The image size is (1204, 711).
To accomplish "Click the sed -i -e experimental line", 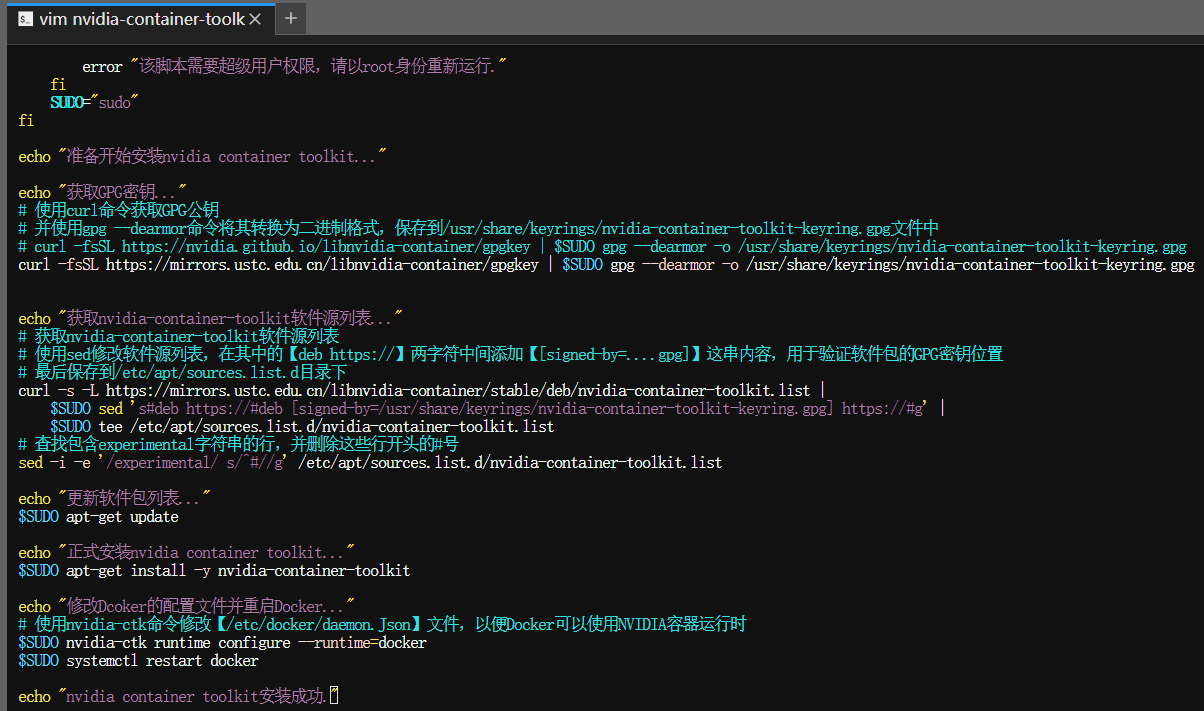I will coord(370,463).
